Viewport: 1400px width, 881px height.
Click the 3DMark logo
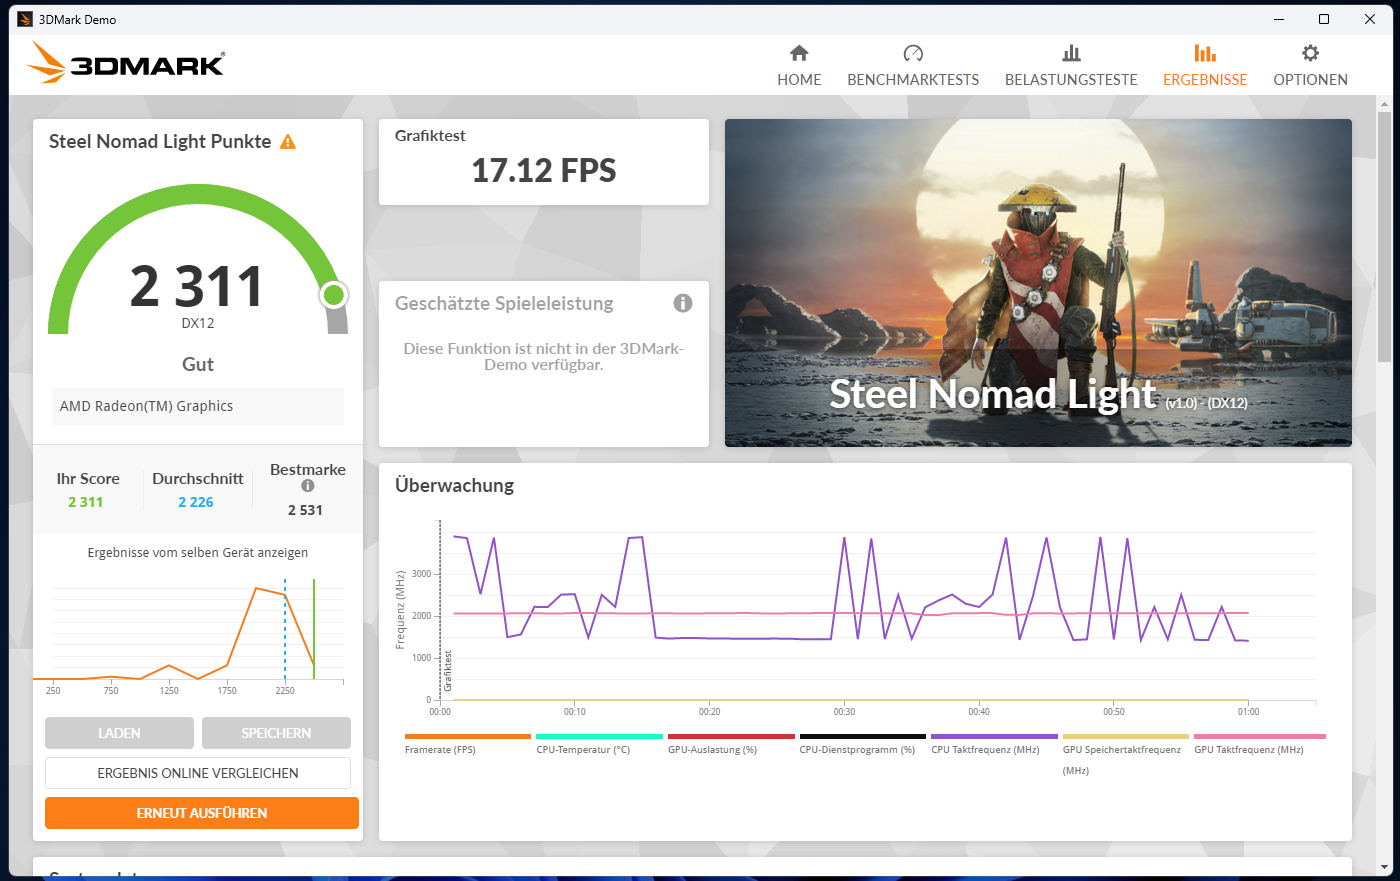126,63
